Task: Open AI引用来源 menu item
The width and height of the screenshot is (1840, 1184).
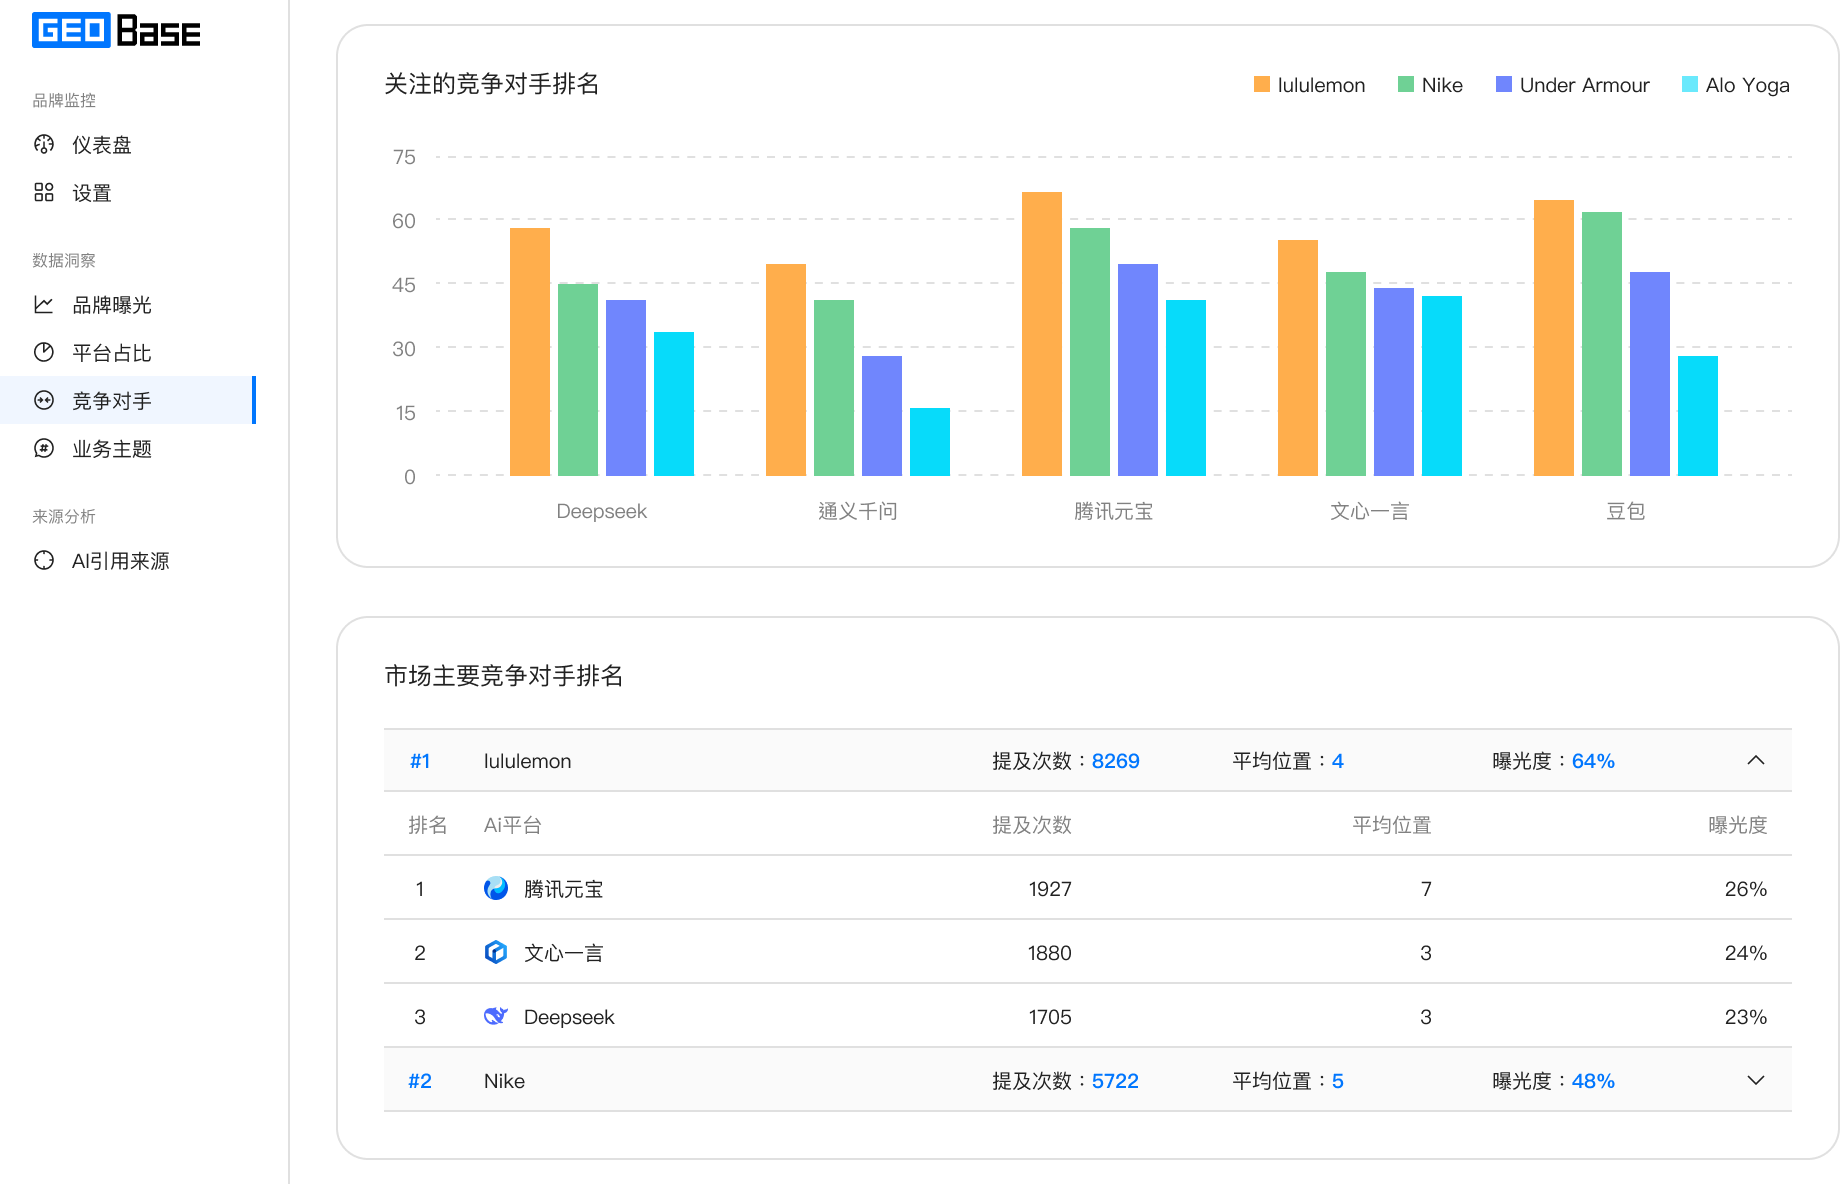Action: (128, 561)
